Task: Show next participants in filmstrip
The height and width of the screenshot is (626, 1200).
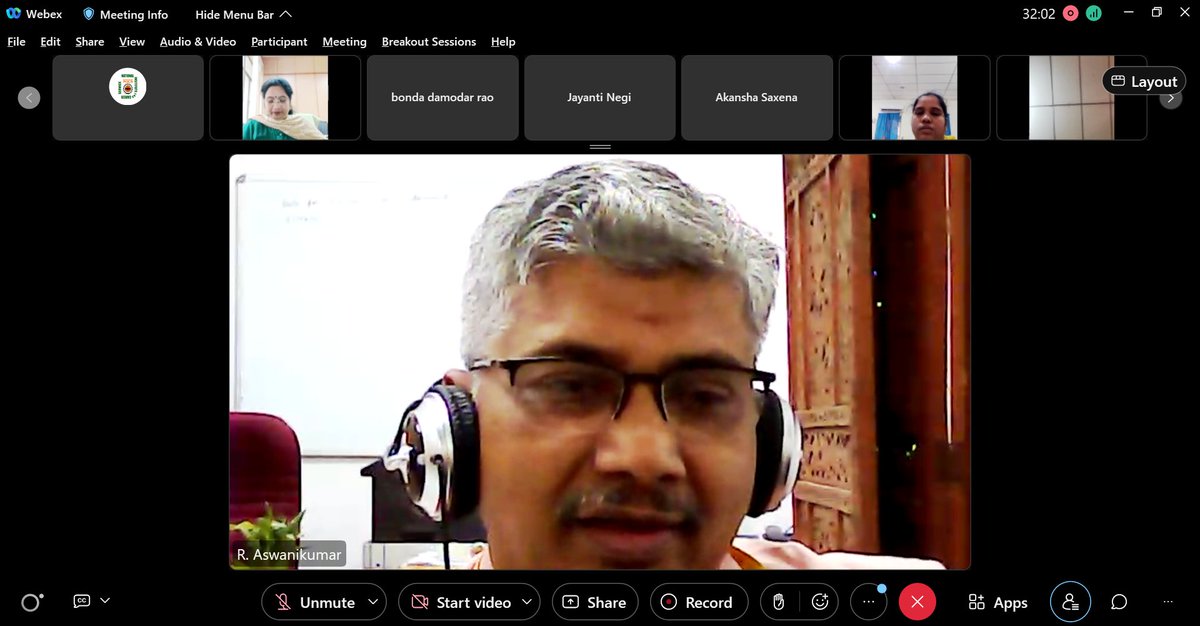Action: point(1171,98)
